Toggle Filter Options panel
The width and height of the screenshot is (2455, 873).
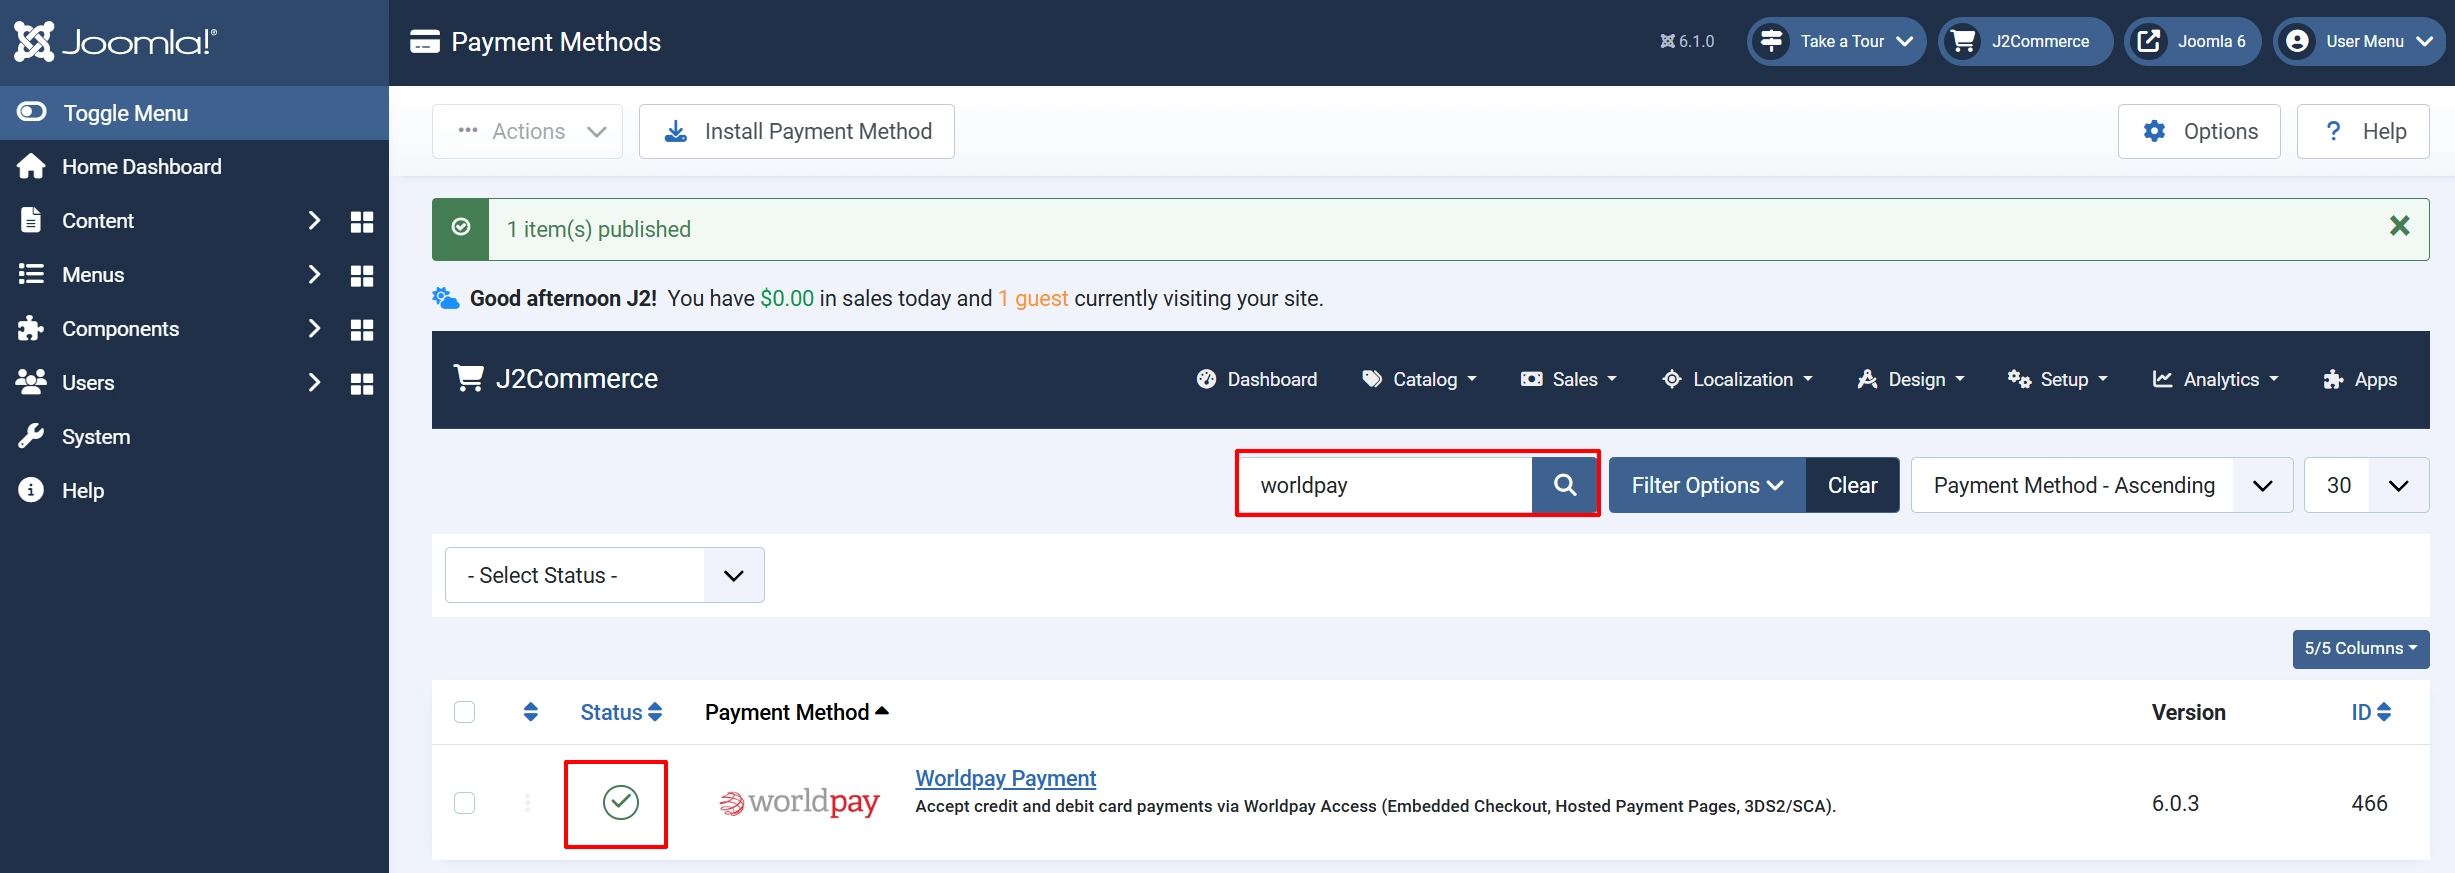coord(1707,485)
